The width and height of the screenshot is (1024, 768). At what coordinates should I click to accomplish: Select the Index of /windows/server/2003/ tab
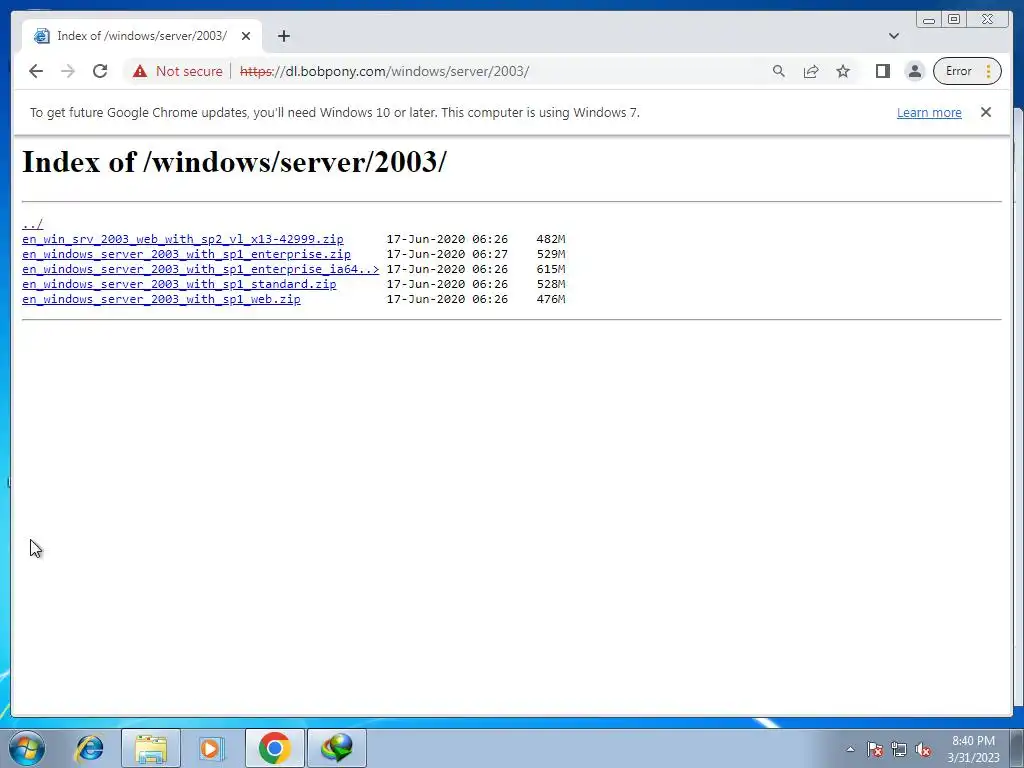(x=142, y=36)
